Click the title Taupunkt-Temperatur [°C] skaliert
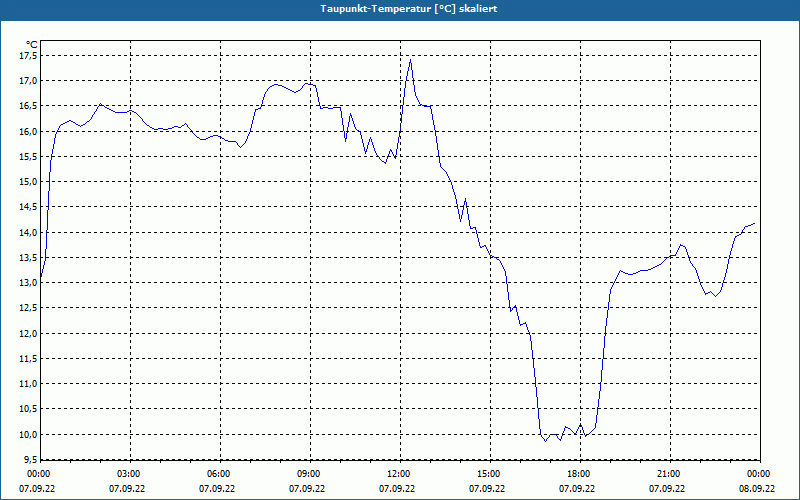The image size is (800, 500). pos(409,9)
